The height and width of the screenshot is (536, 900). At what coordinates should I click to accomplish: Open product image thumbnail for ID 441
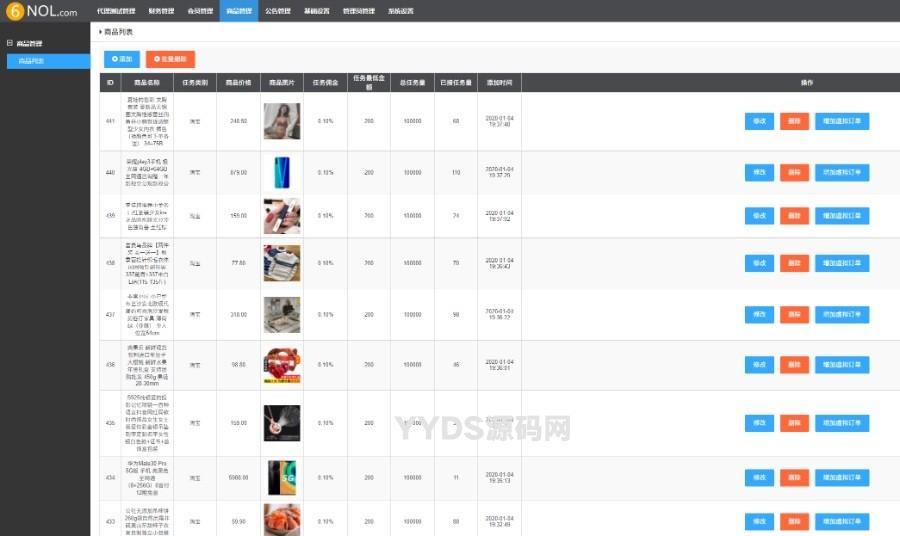point(281,121)
